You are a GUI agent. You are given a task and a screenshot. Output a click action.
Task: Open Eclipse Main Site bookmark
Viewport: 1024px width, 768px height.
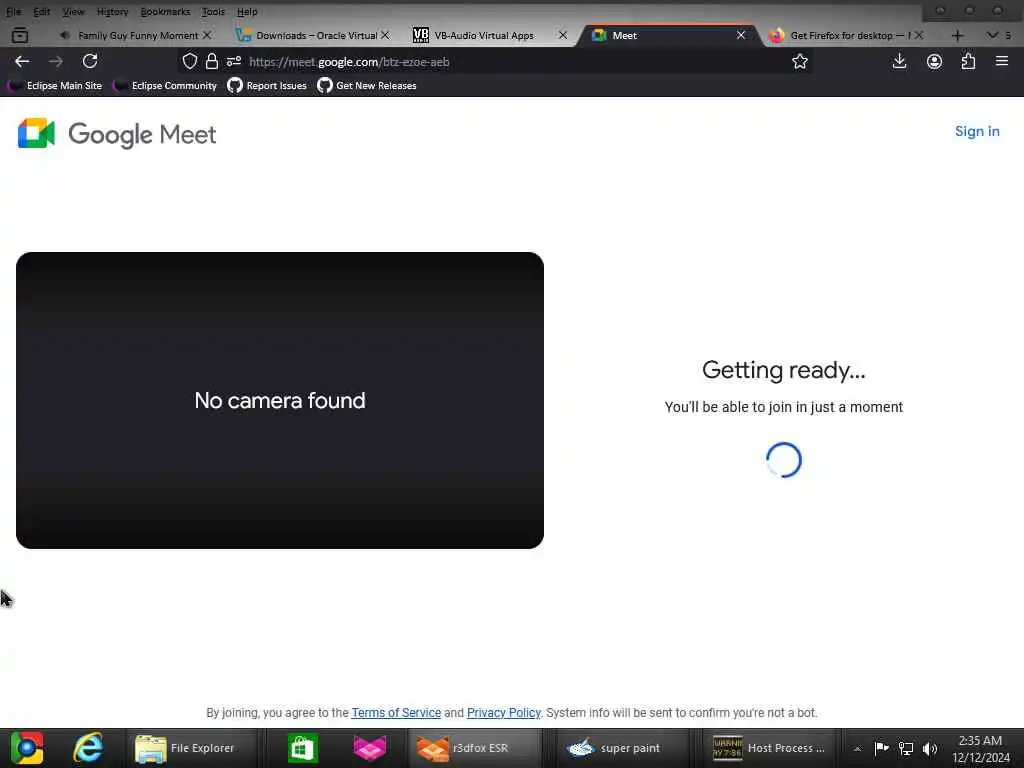(x=55, y=86)
